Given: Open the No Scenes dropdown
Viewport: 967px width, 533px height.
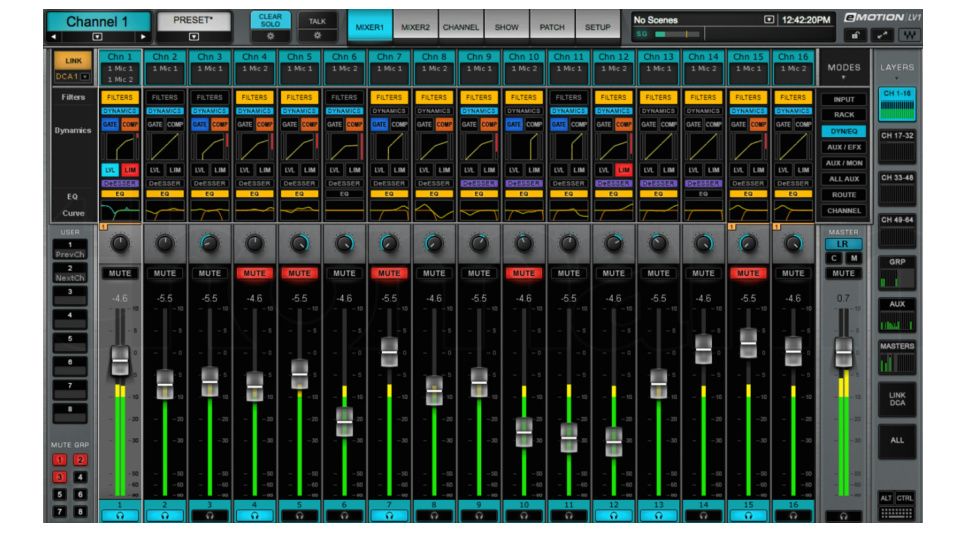Looking at the screenshot, I should coord(768,20).
